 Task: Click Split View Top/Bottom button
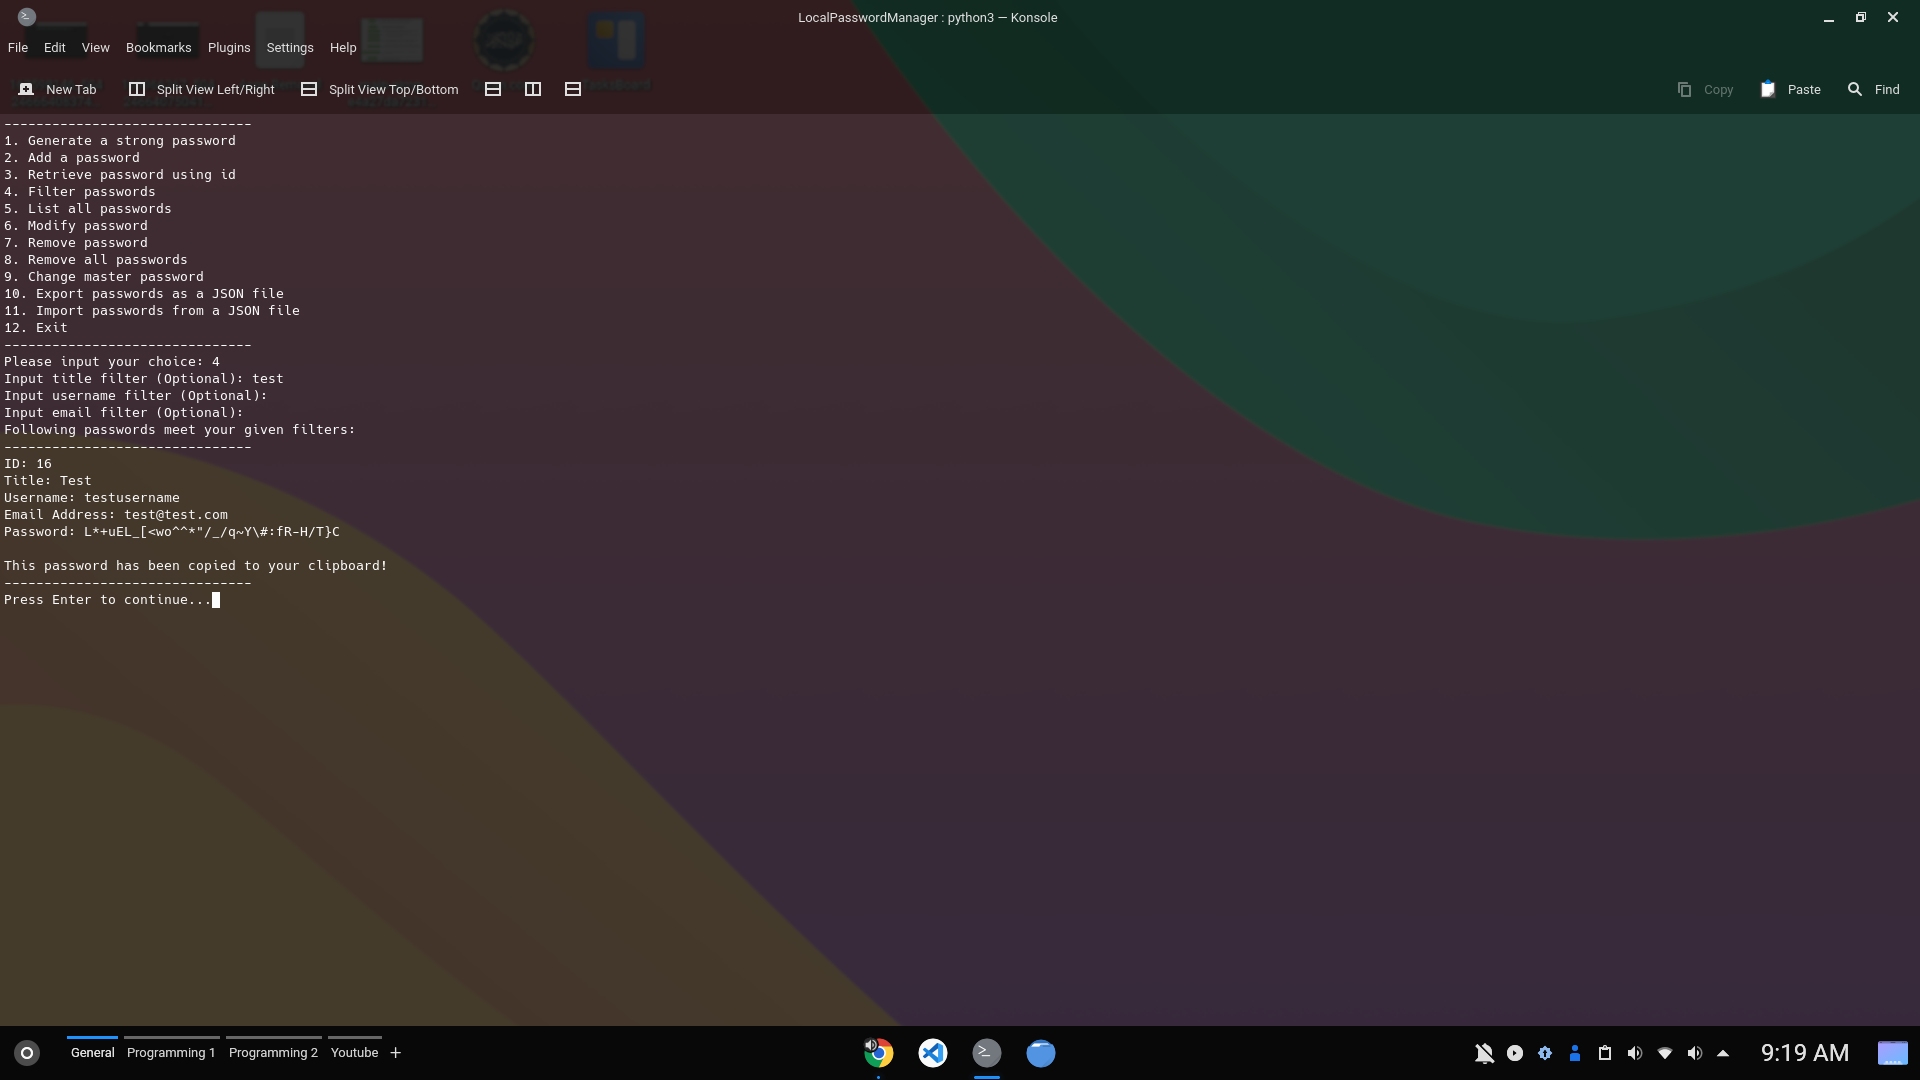coord(380,89)
